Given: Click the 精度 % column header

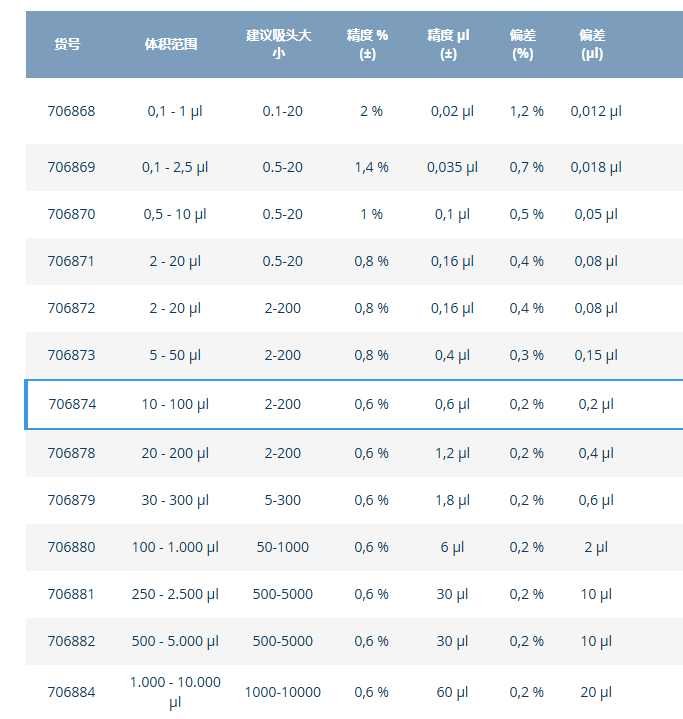Looking at the screenshot, I should coord(367,44).
